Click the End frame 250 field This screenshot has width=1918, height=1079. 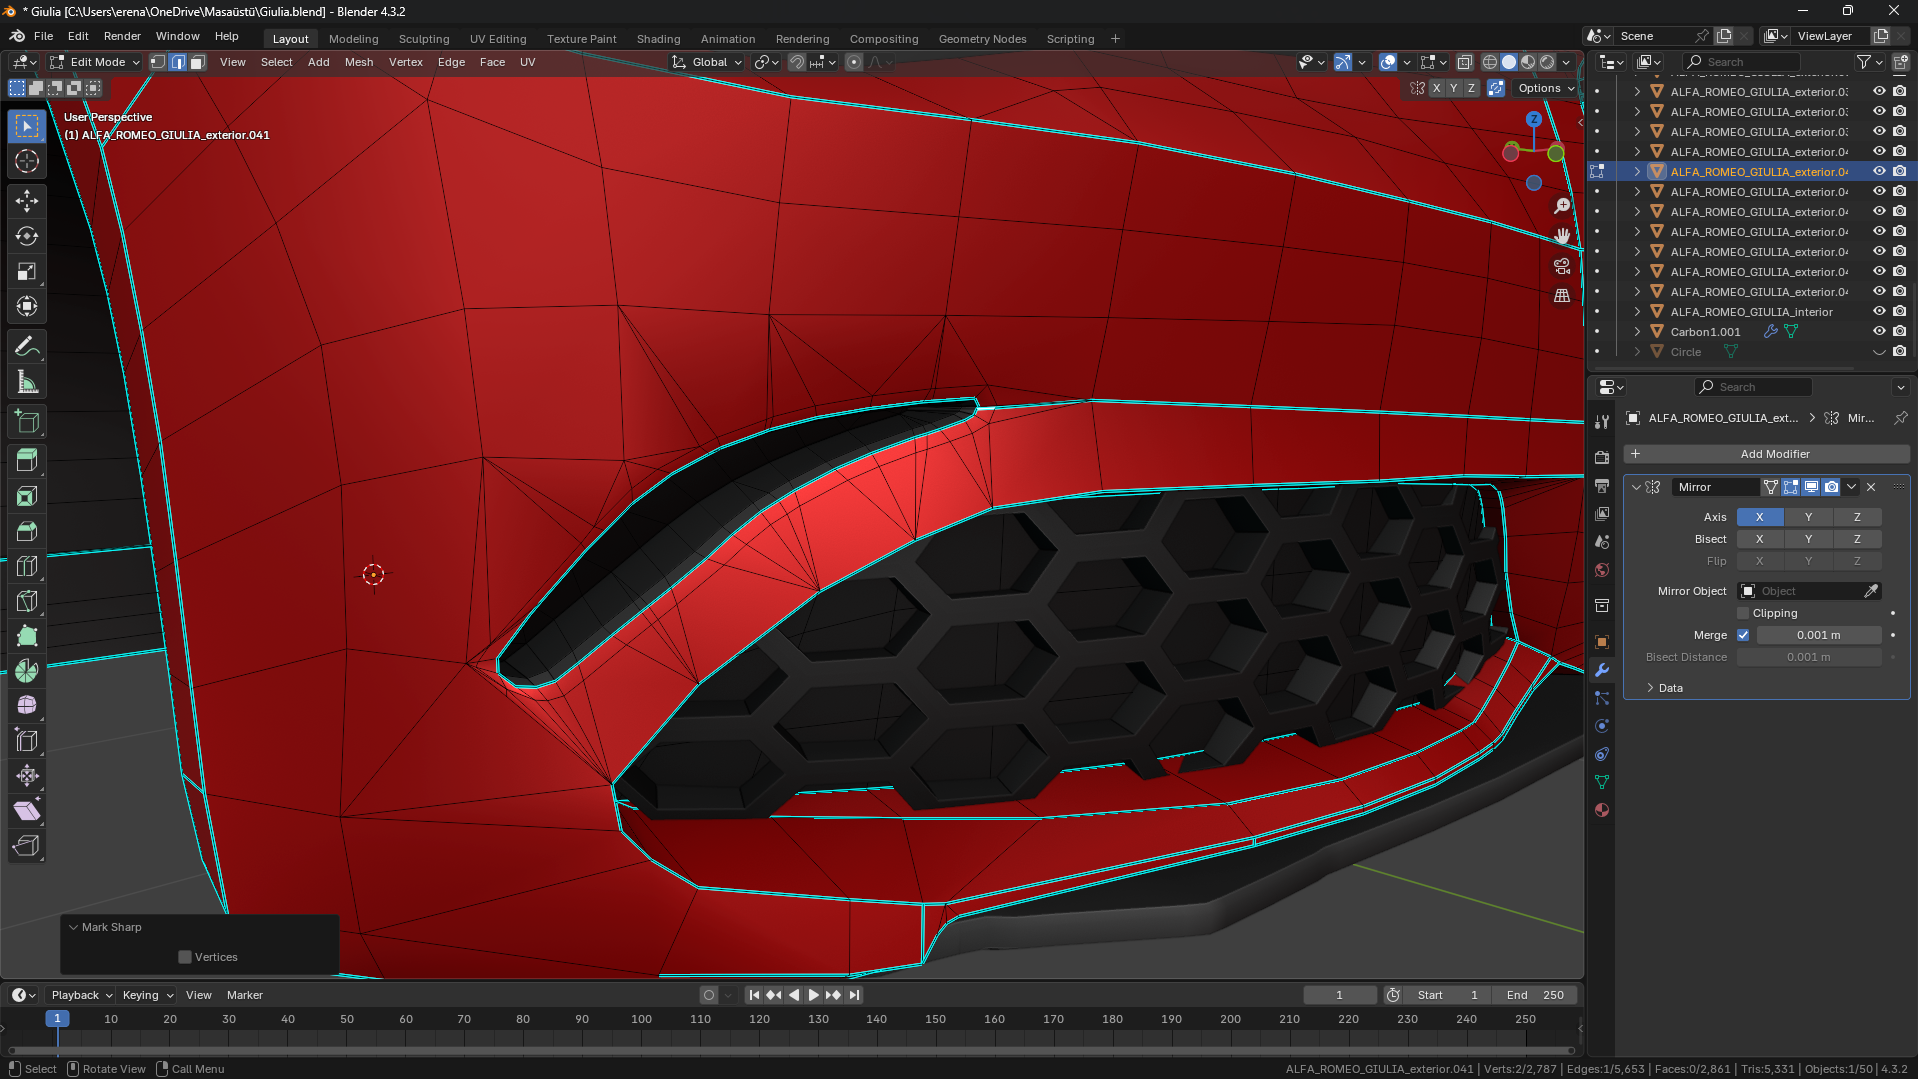click(x=1535, y=995)
